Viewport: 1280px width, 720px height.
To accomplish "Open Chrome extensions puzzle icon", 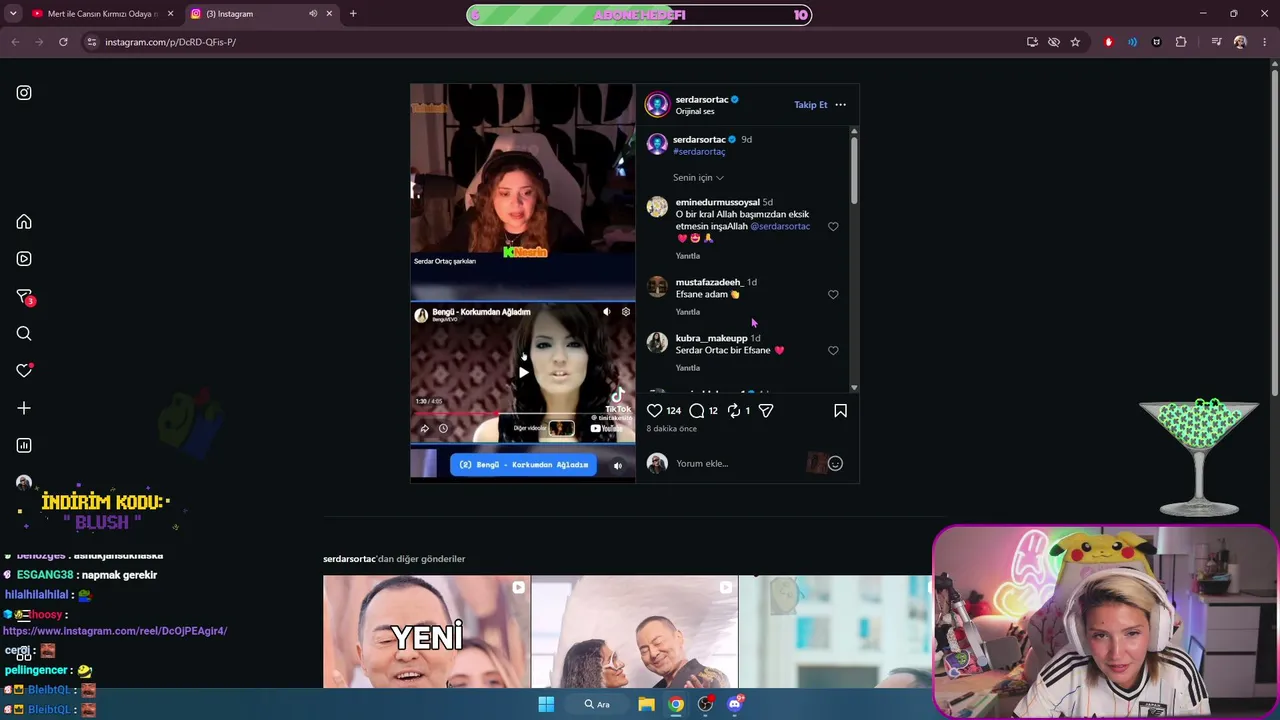I will [x=1181, y=42].
